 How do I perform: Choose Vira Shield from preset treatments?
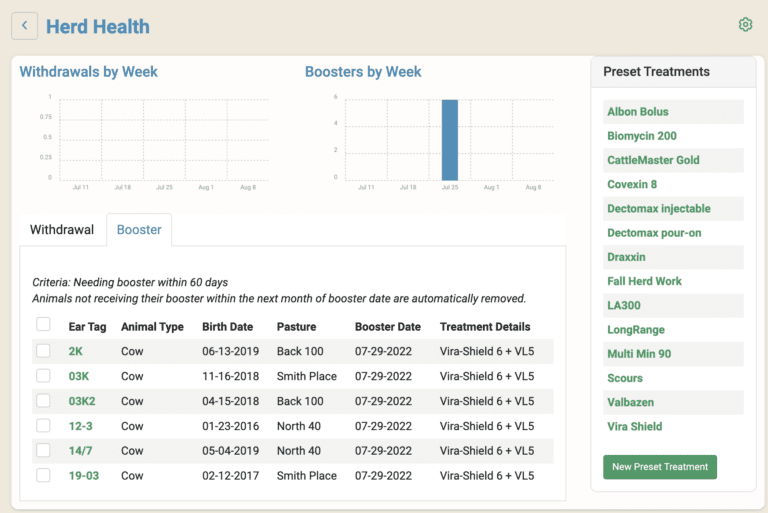click(x=634, y=427)
